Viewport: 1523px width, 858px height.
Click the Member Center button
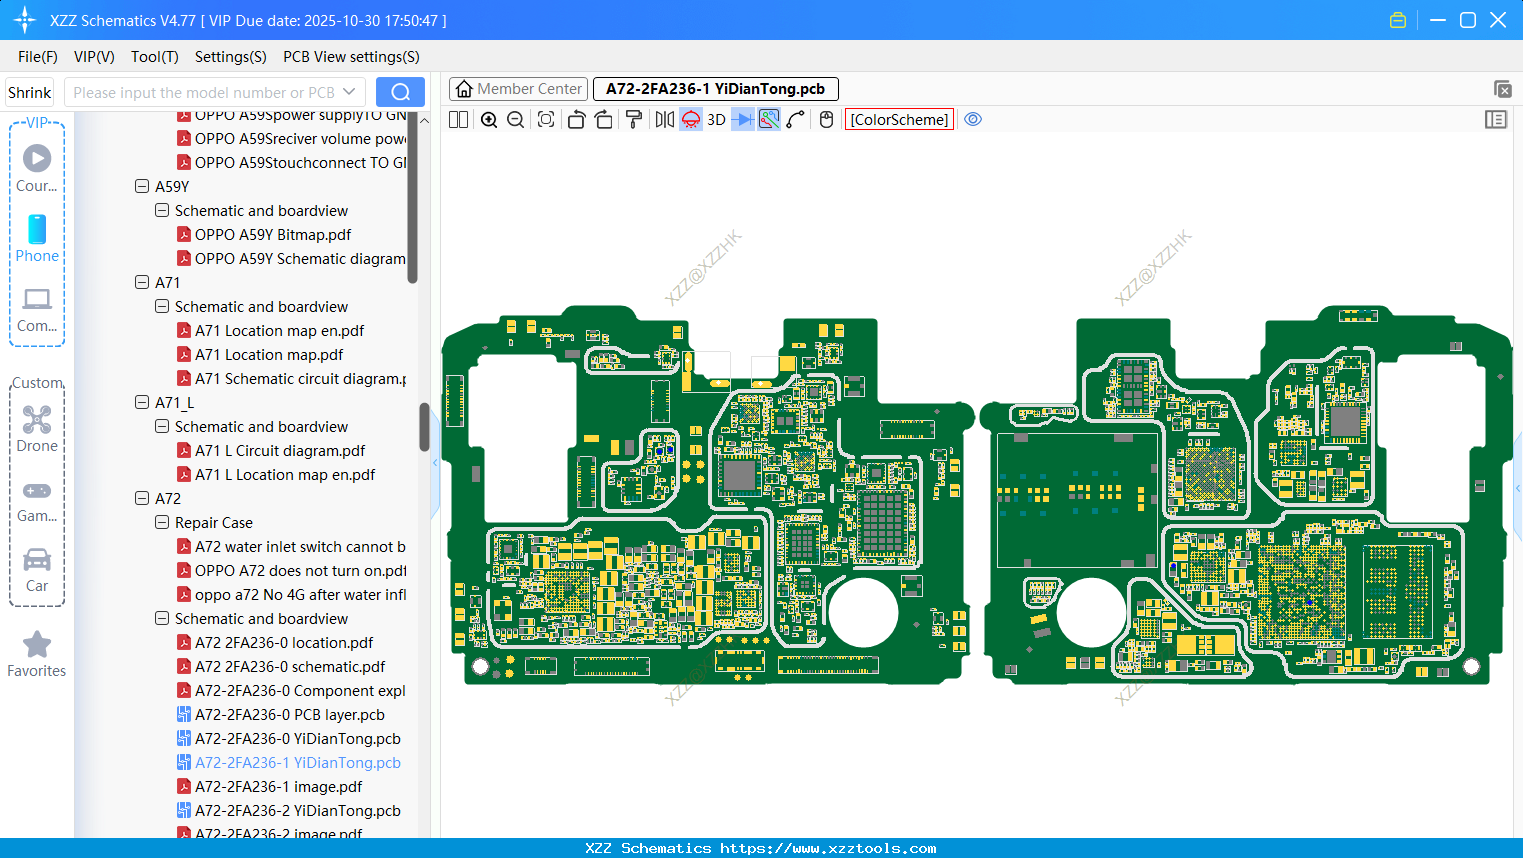pyautogui.click(x=518, y=88)
